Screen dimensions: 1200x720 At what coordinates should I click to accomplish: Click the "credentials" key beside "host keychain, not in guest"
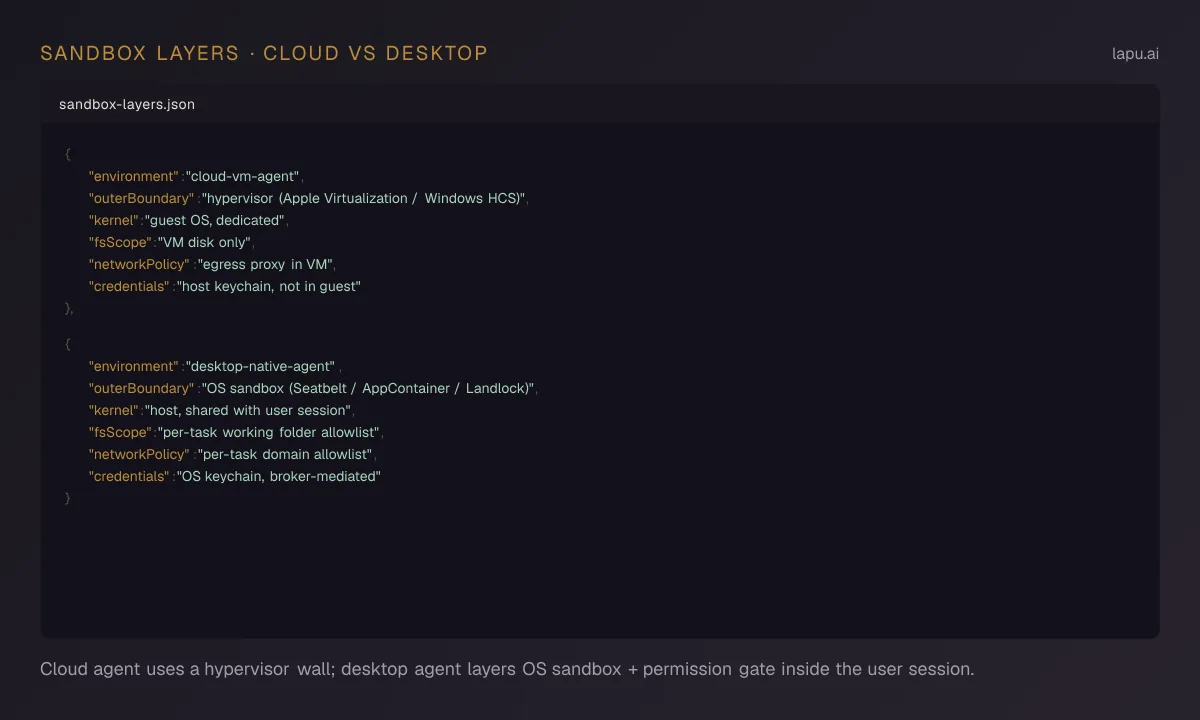(129, 286)
